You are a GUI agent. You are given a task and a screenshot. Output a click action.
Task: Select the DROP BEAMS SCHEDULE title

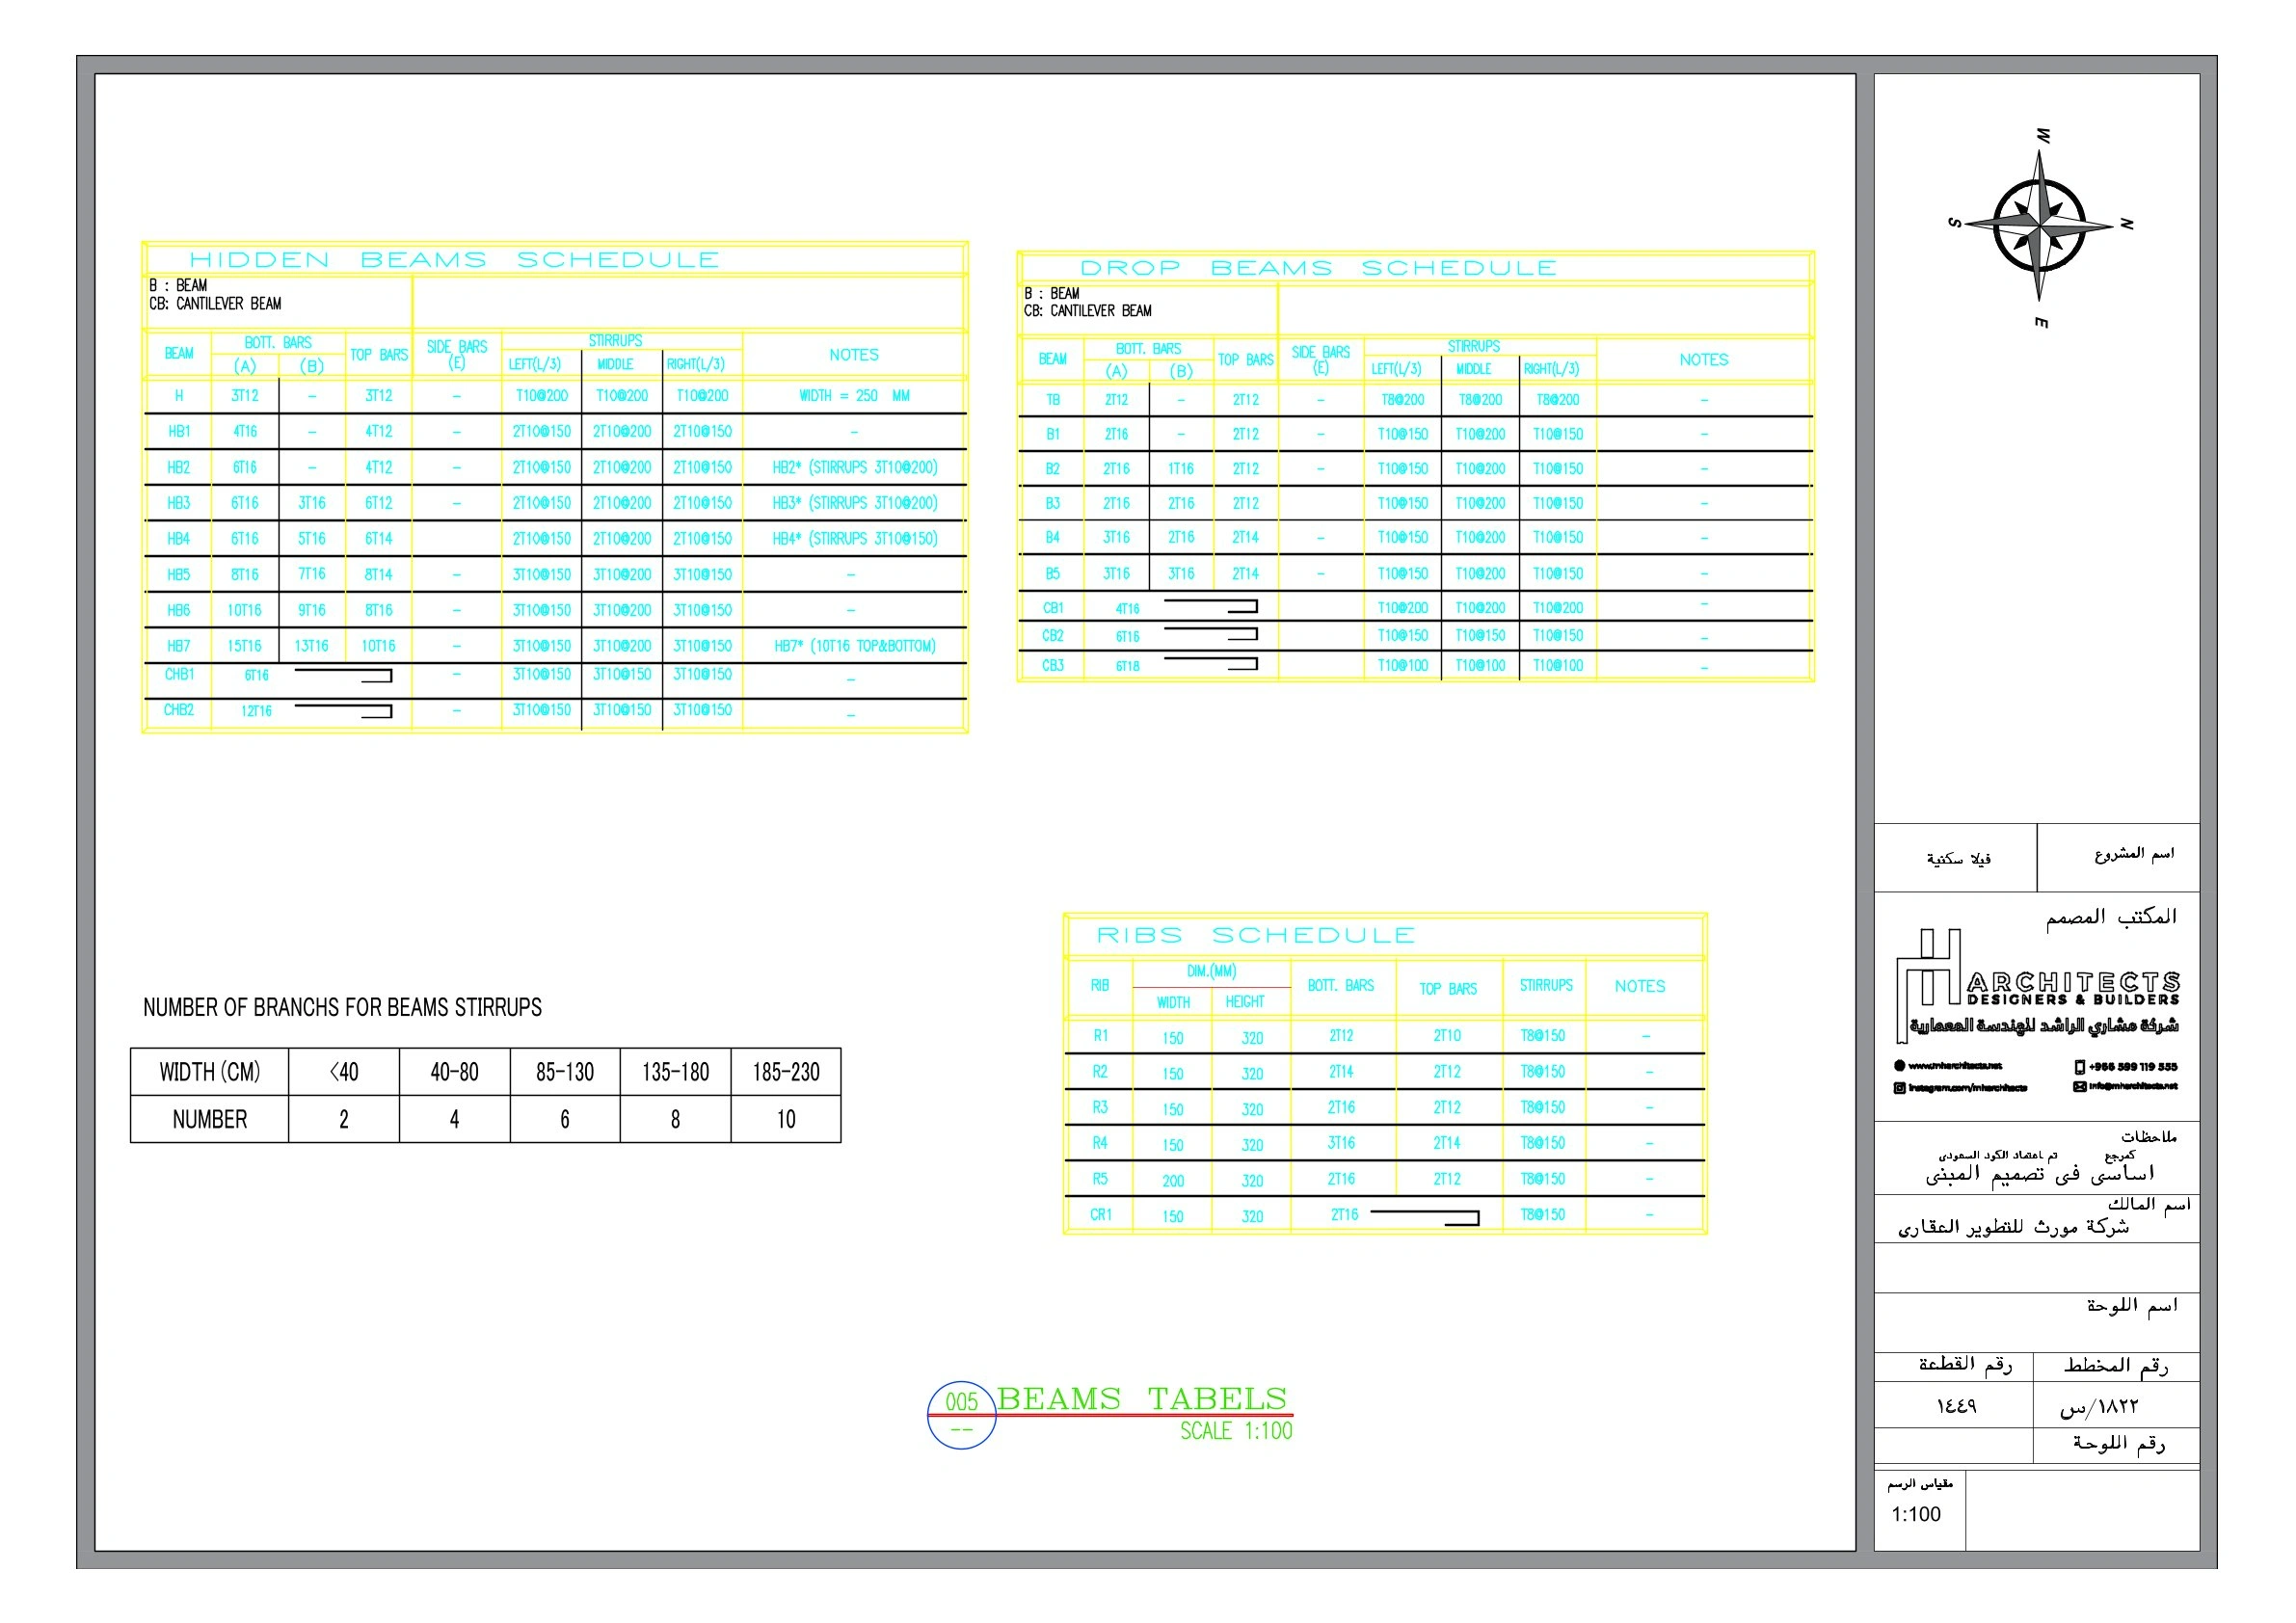pyautogui.click(x=1318, y=268)
